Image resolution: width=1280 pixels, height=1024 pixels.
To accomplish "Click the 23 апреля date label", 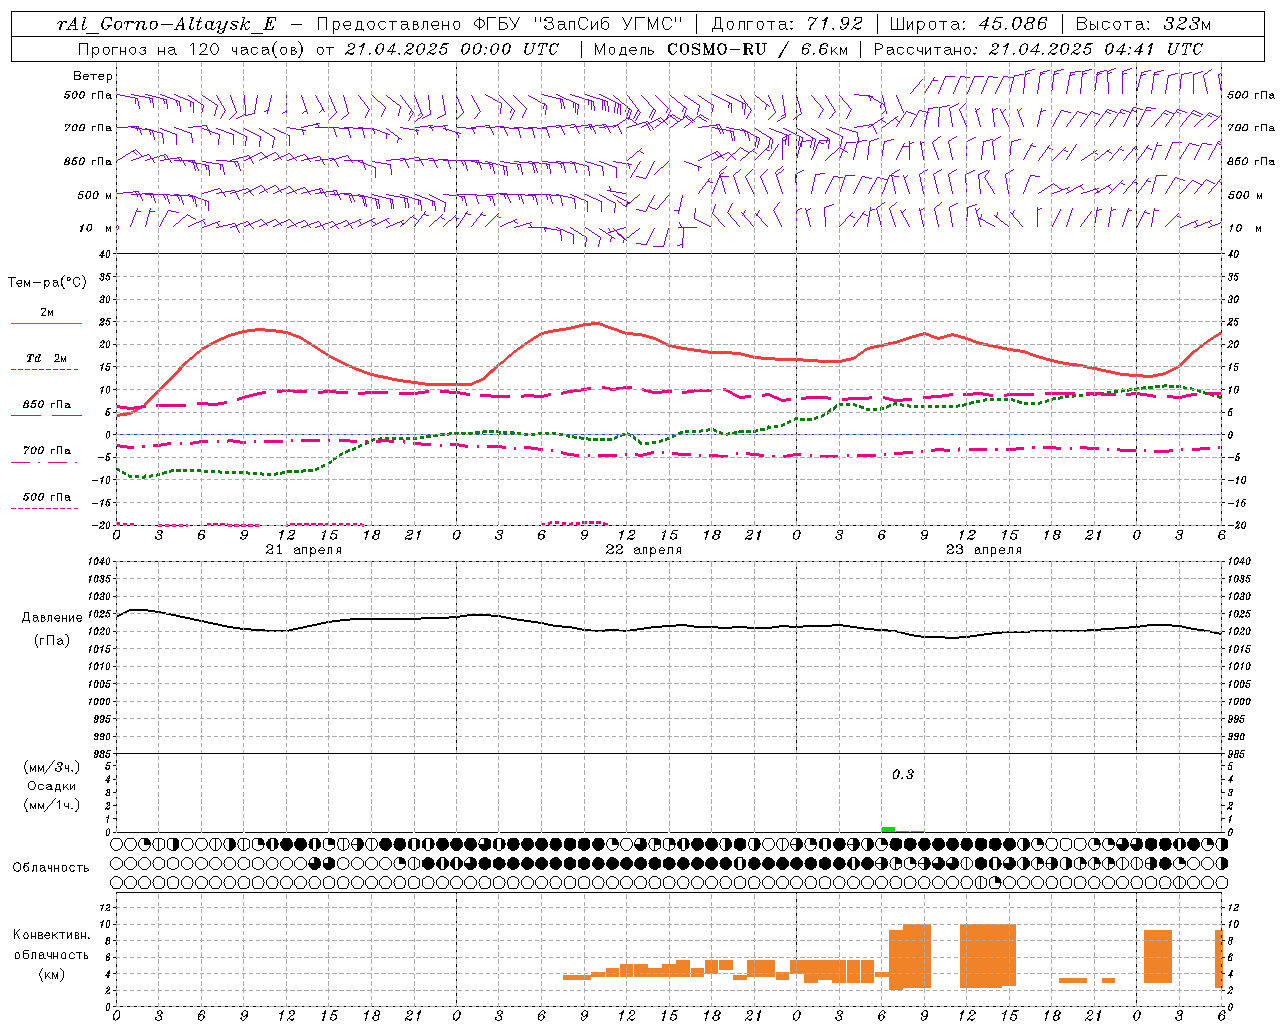I will (x=983, y=550).
